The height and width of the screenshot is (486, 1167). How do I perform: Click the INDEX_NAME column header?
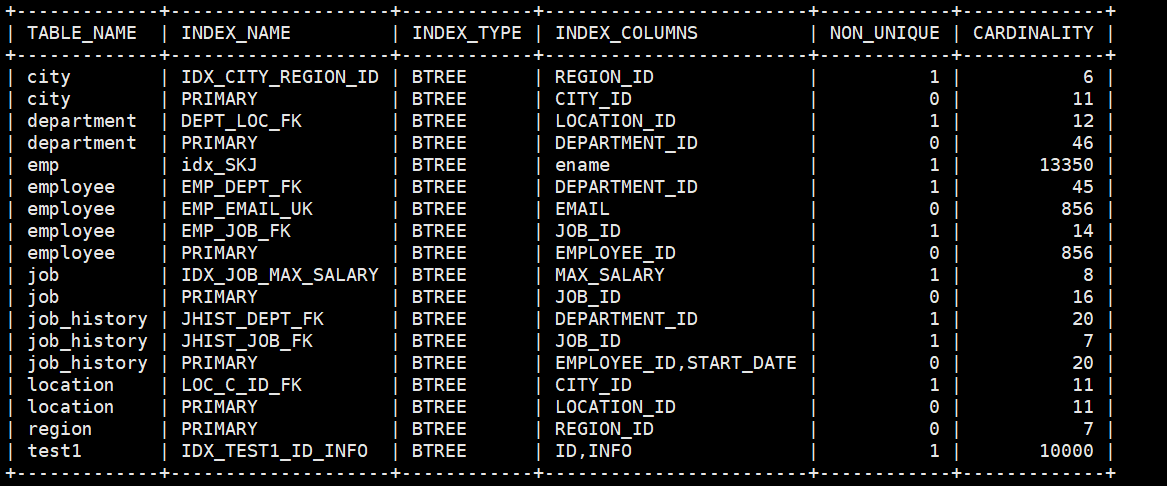coord(236,33)
